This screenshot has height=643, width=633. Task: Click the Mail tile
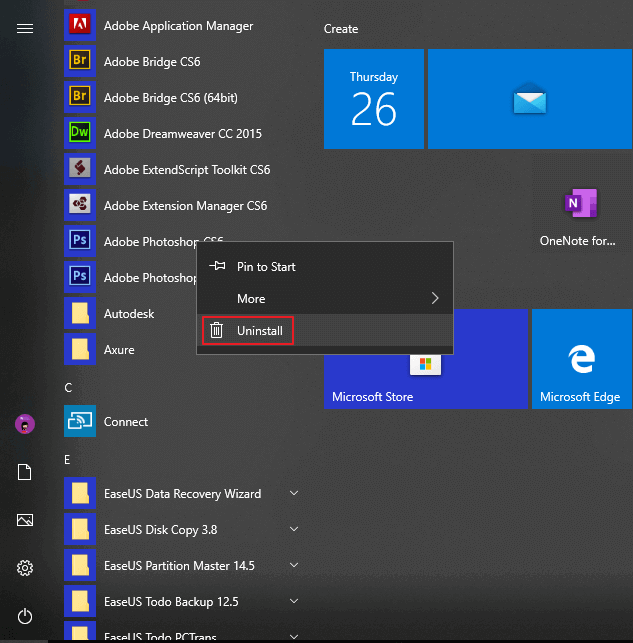[x=527, y=98]
